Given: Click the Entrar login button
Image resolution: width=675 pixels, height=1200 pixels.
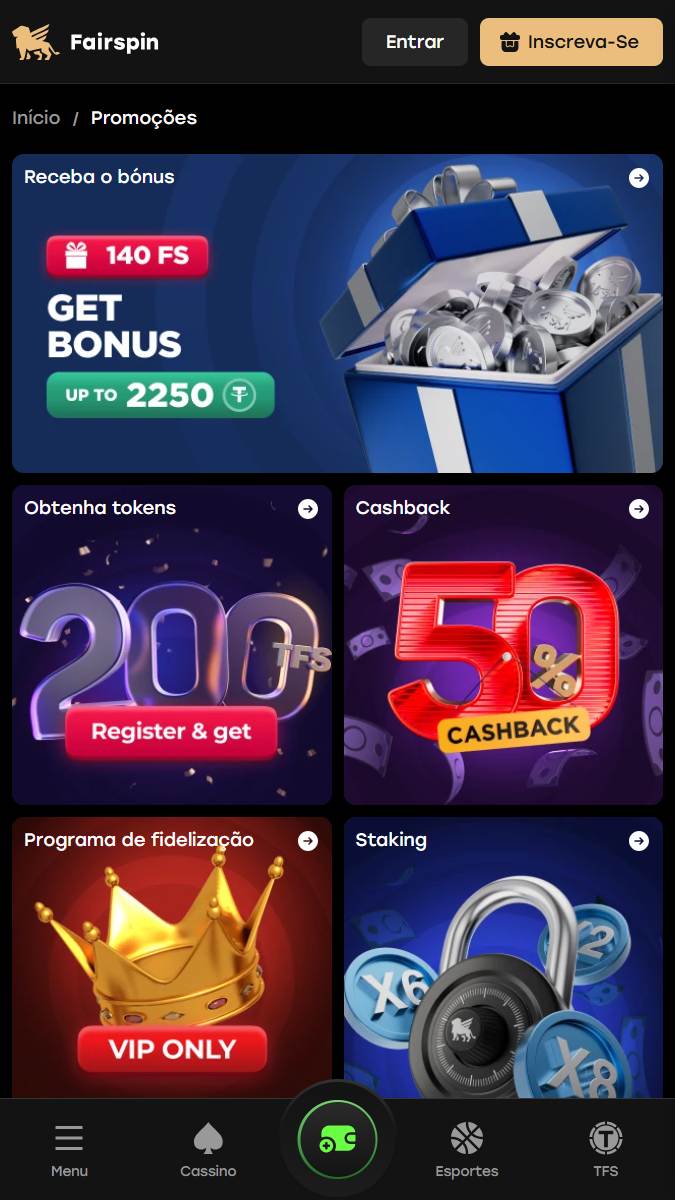Looking at the screenshot, I should [x=415, y=42].
